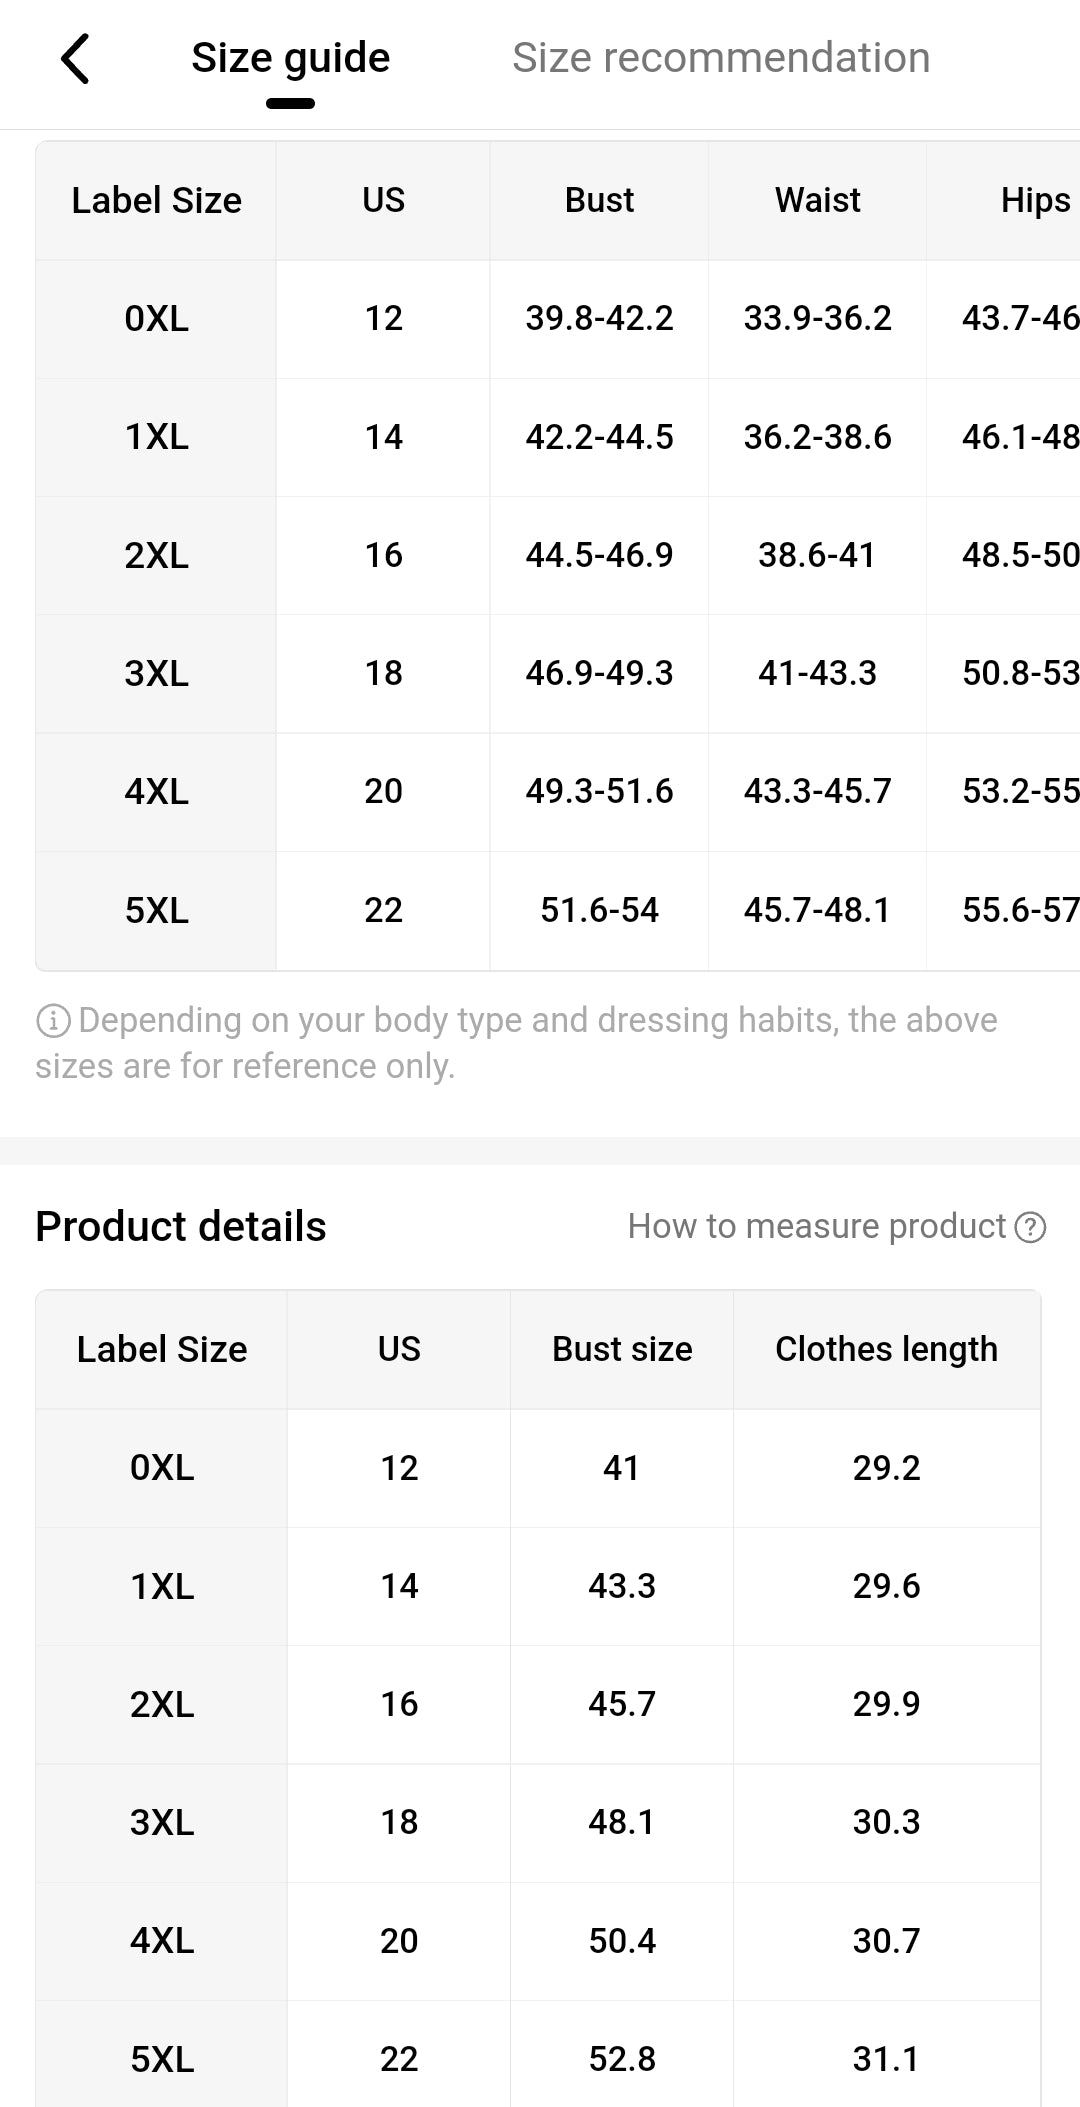Select the 3XL label in body size table
This screenshot has width=1080, height=2107.
pyautogui.click(x=156, y=673)
